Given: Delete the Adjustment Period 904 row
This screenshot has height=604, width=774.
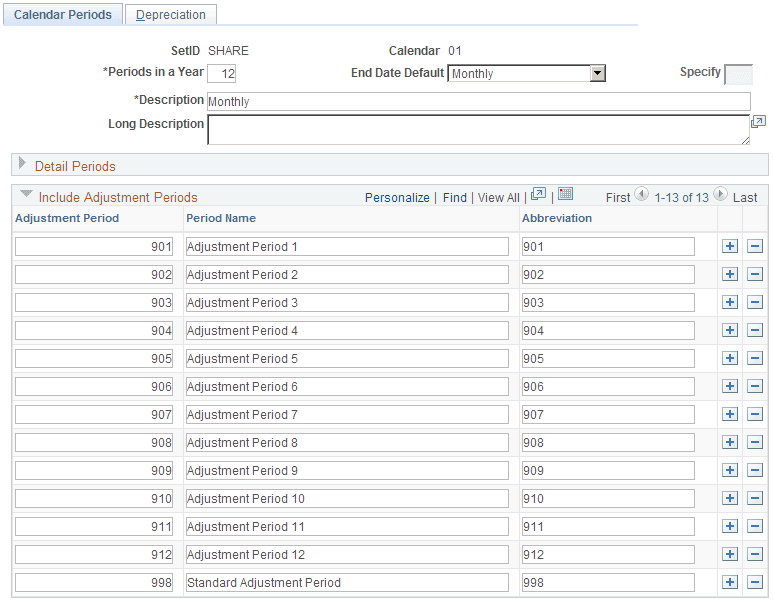Looking at the screenshot, I should point(755,330).
